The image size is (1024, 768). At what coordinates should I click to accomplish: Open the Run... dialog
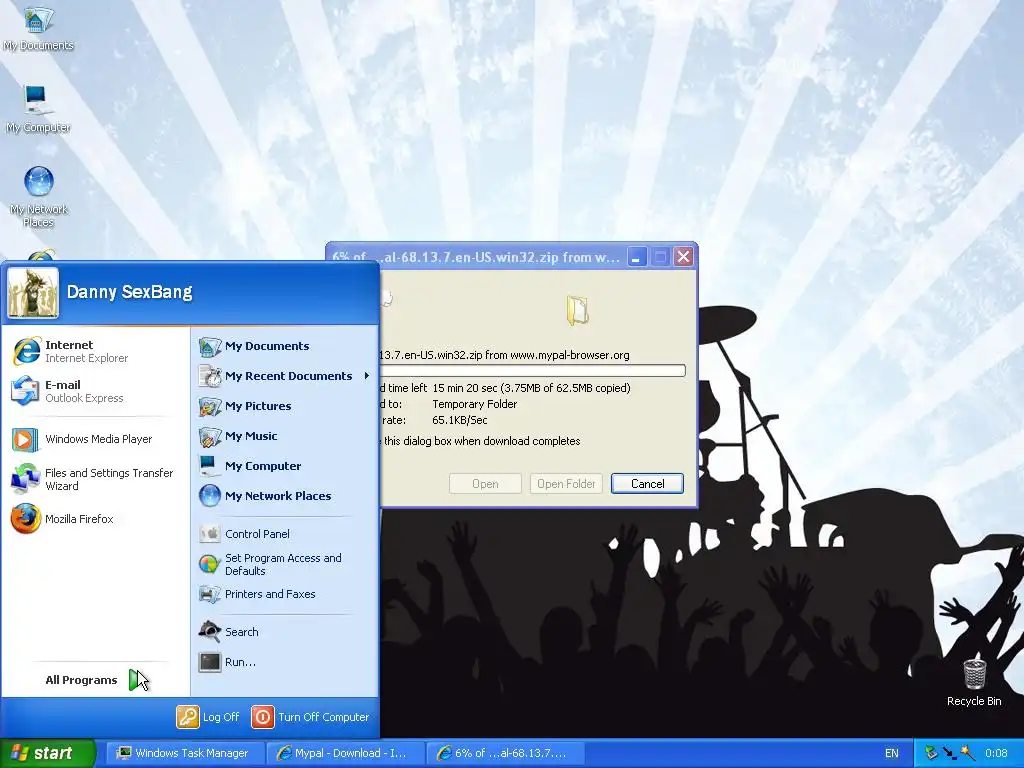pos(285,662)
